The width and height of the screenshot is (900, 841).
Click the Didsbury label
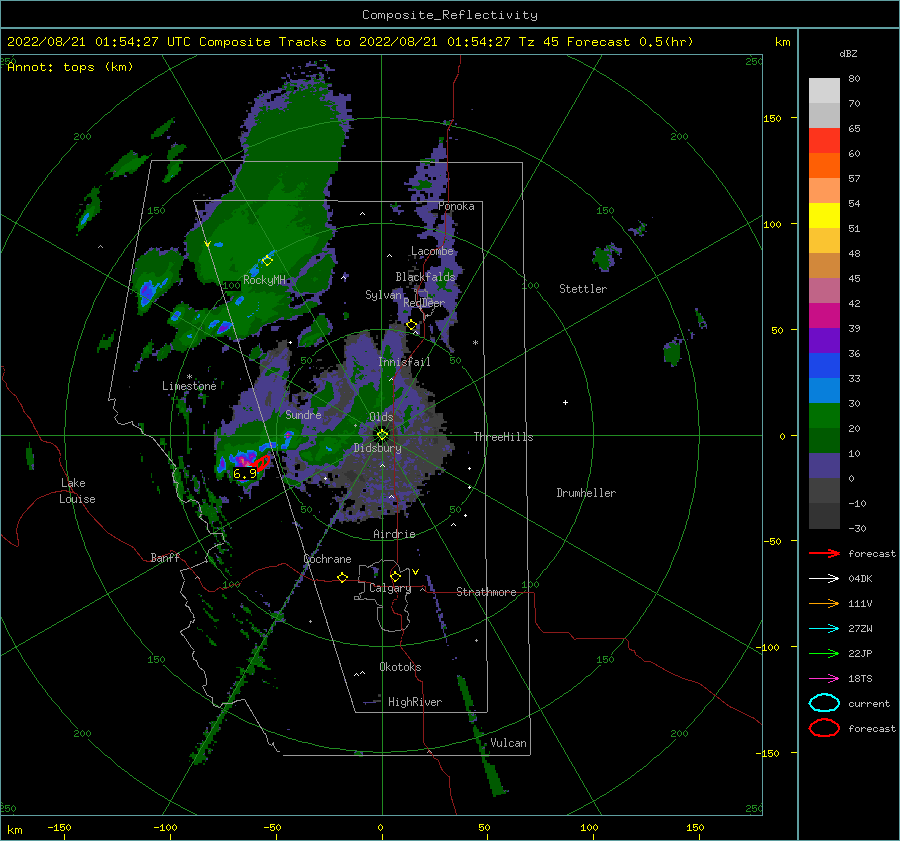(377, 448)
